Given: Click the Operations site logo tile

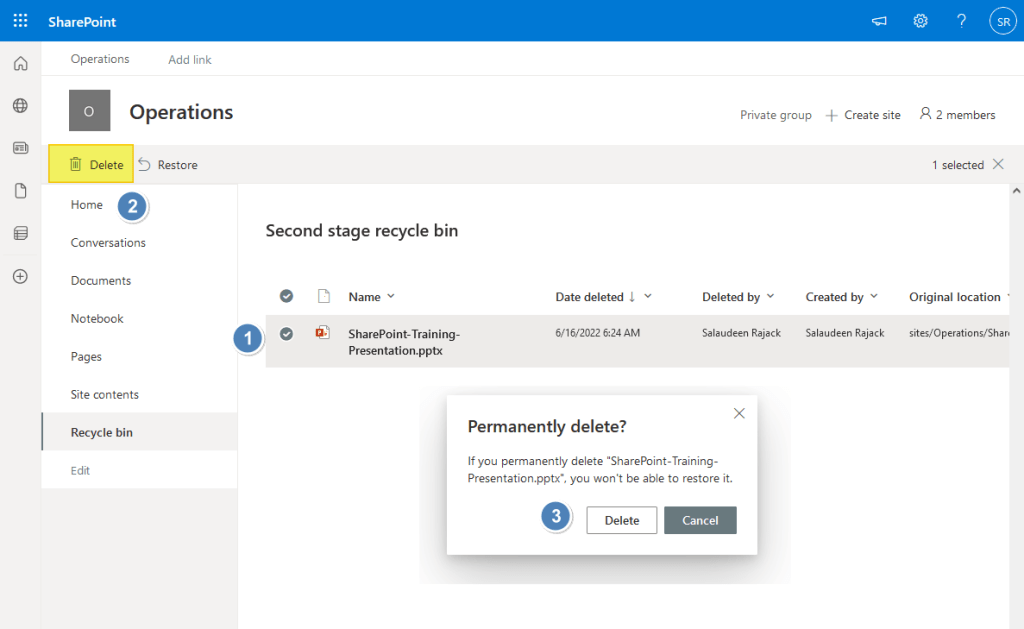Looking at the screenshot, I should (89, 110).
